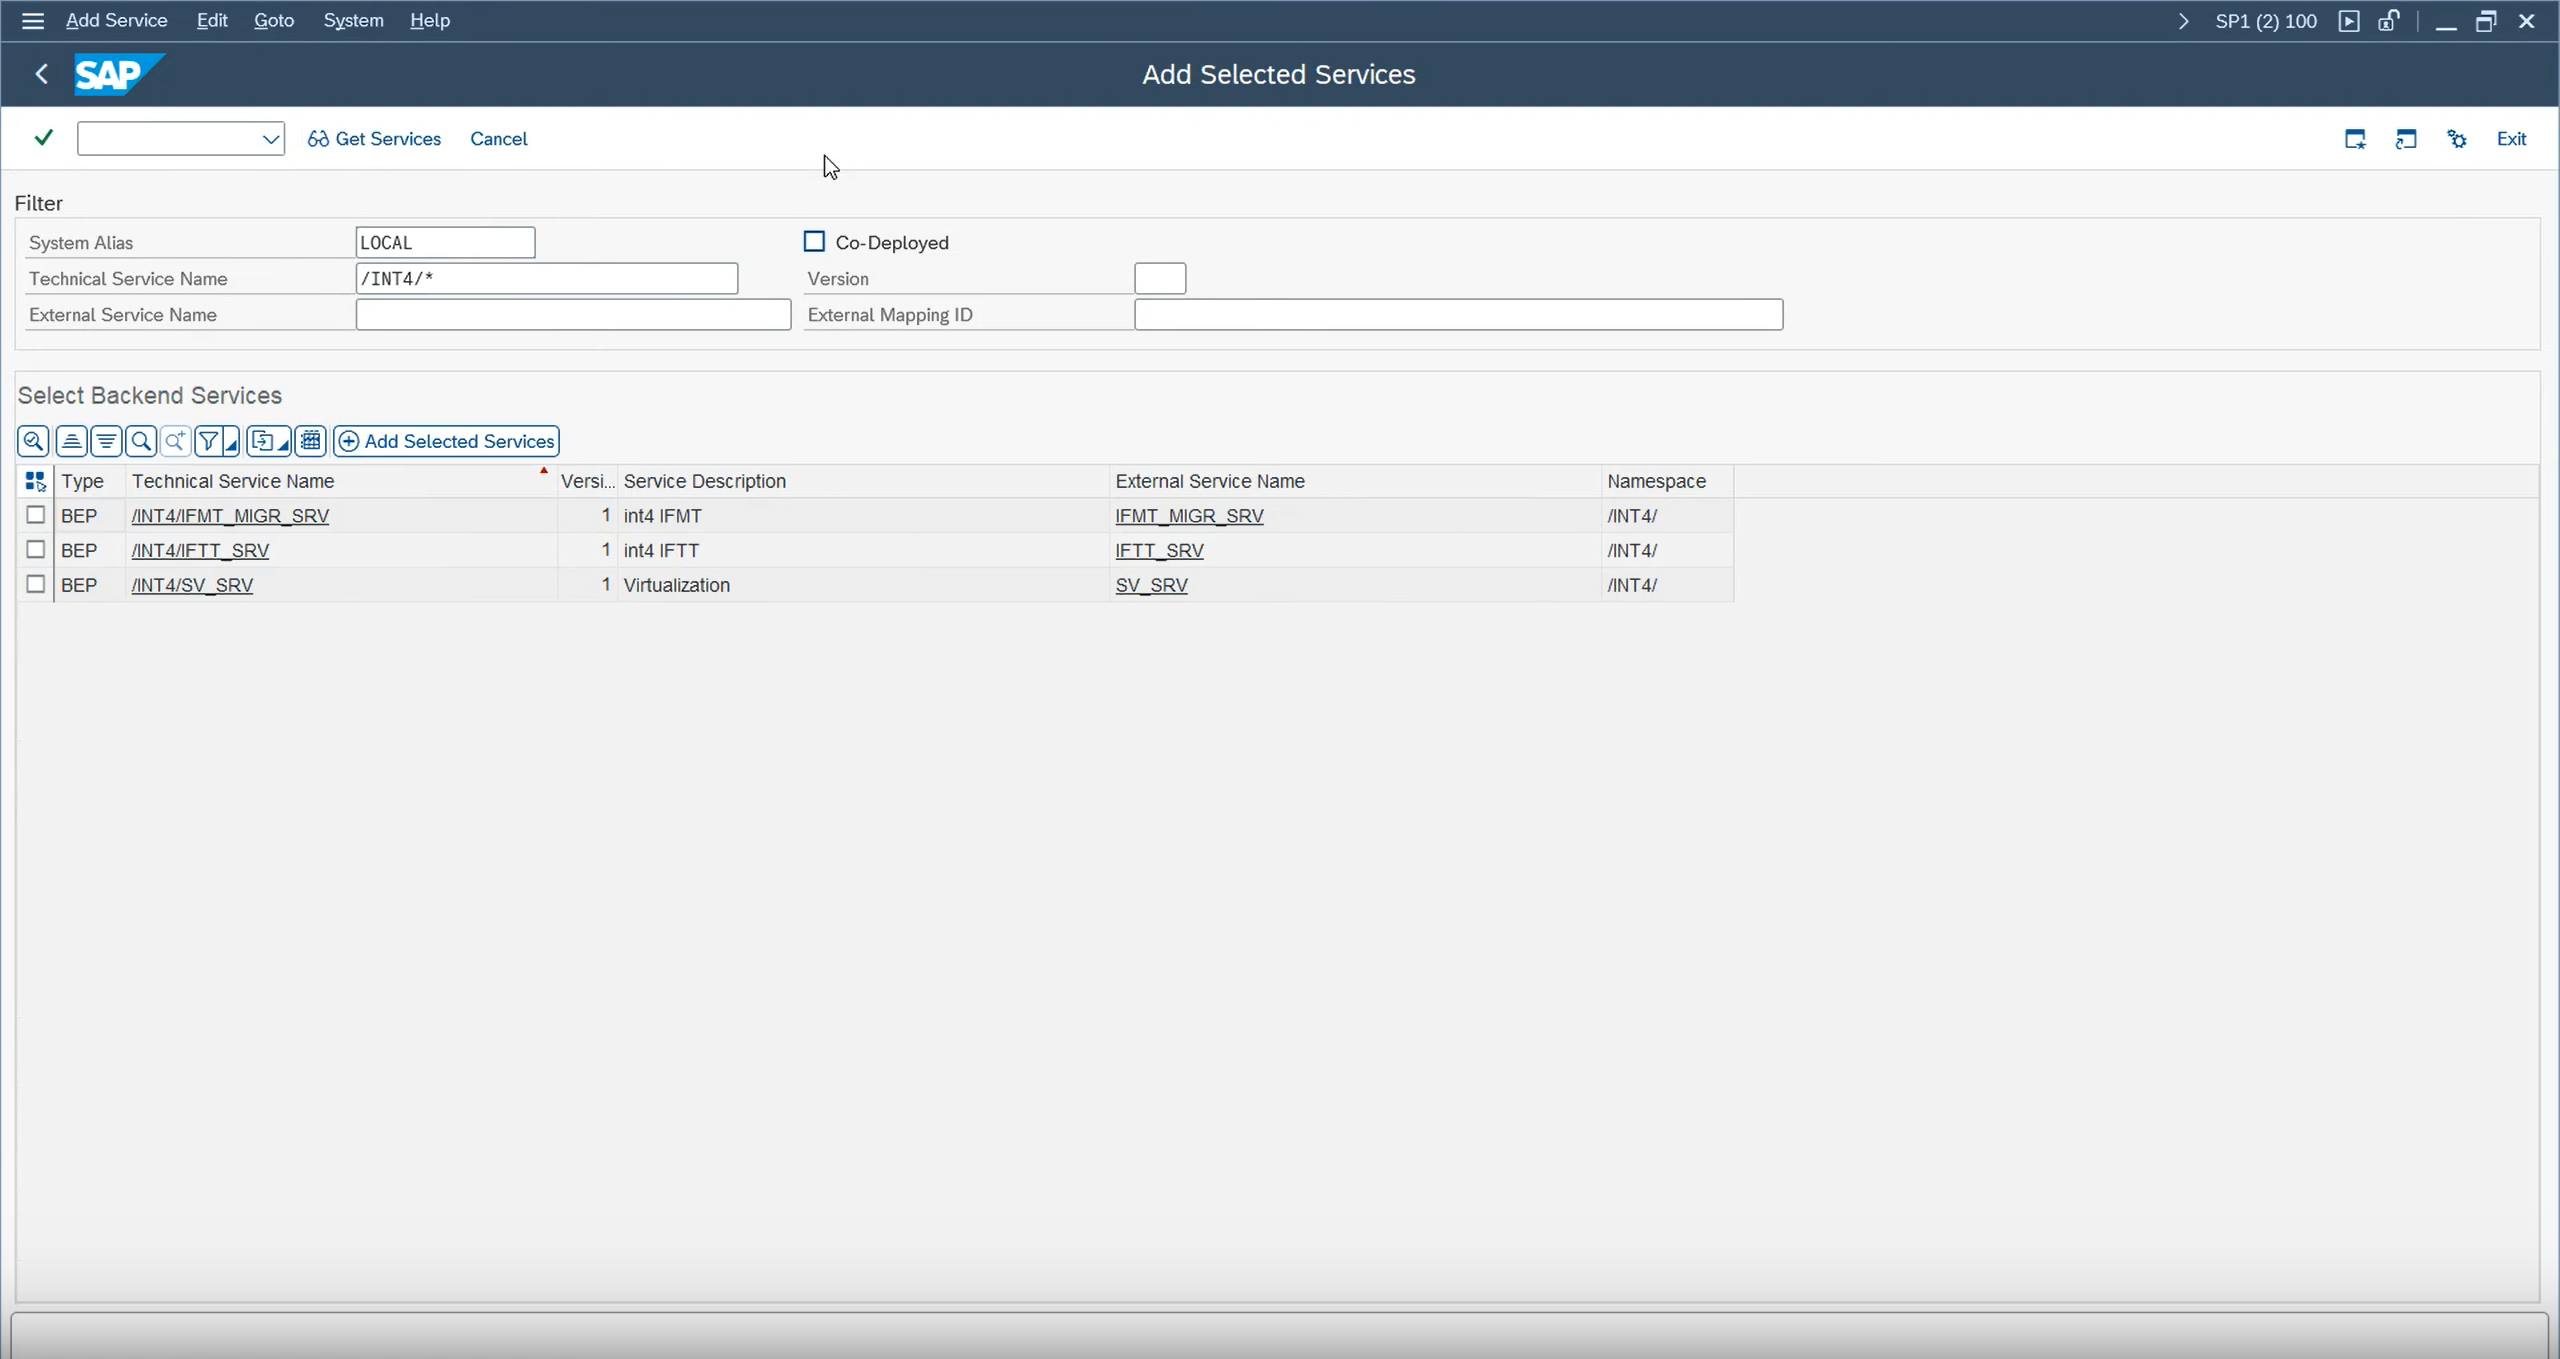2560x1359 pixels.
Task: Select all rows via grid corner icon
Action: pos(35,482)
